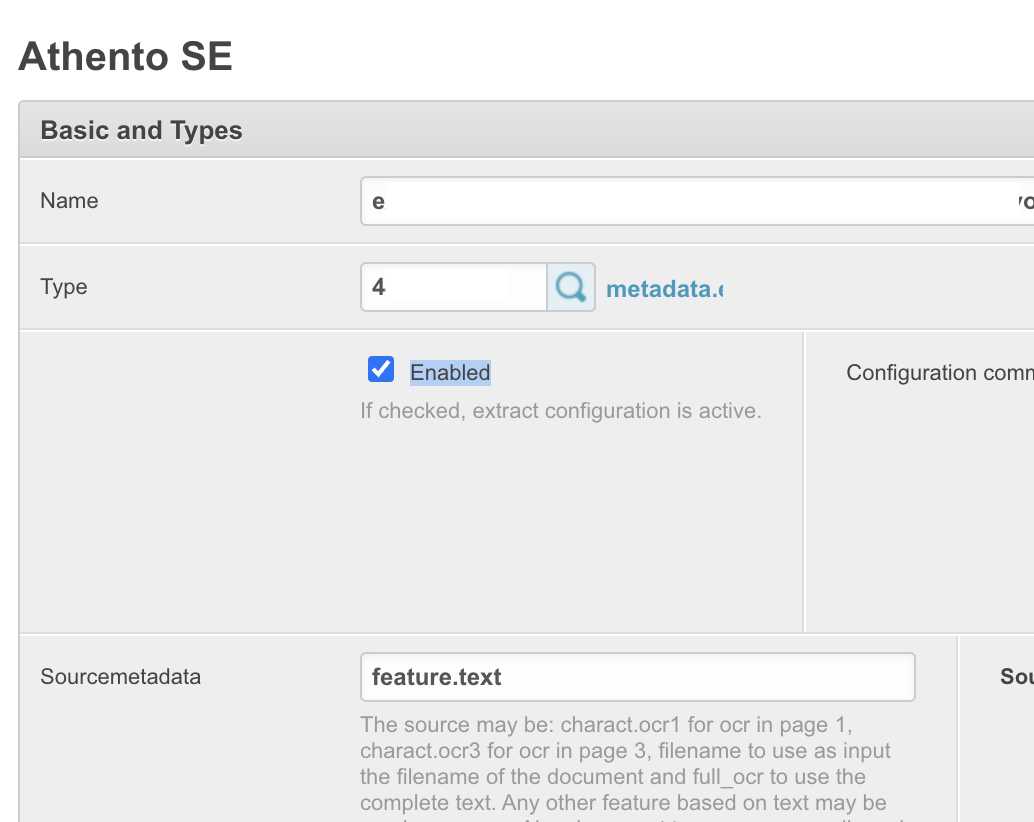Click the letter 'e' in the Name field

pos(378,202)
